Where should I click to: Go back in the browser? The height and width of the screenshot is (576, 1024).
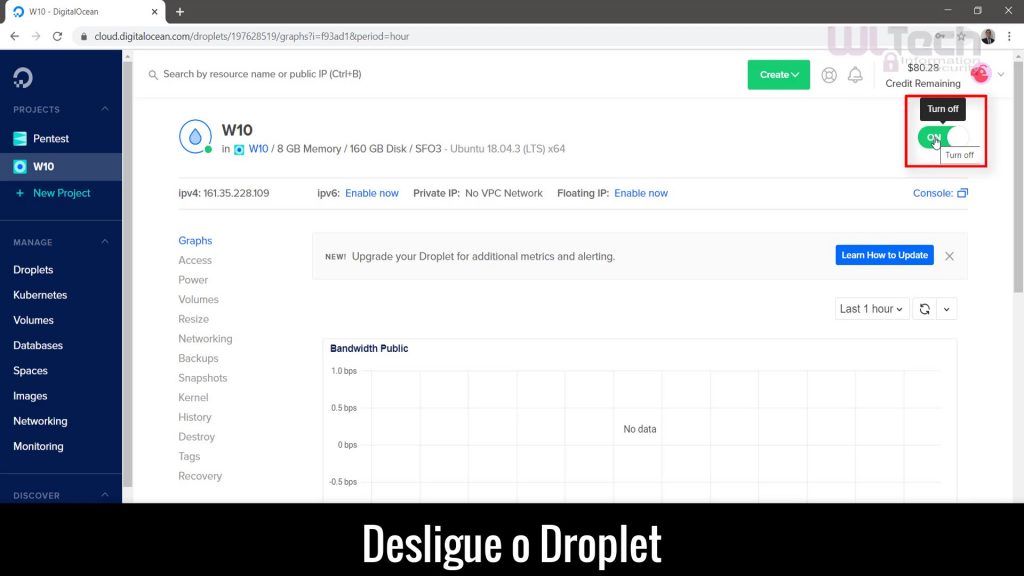pyautogui.click(x=14, y=37)
